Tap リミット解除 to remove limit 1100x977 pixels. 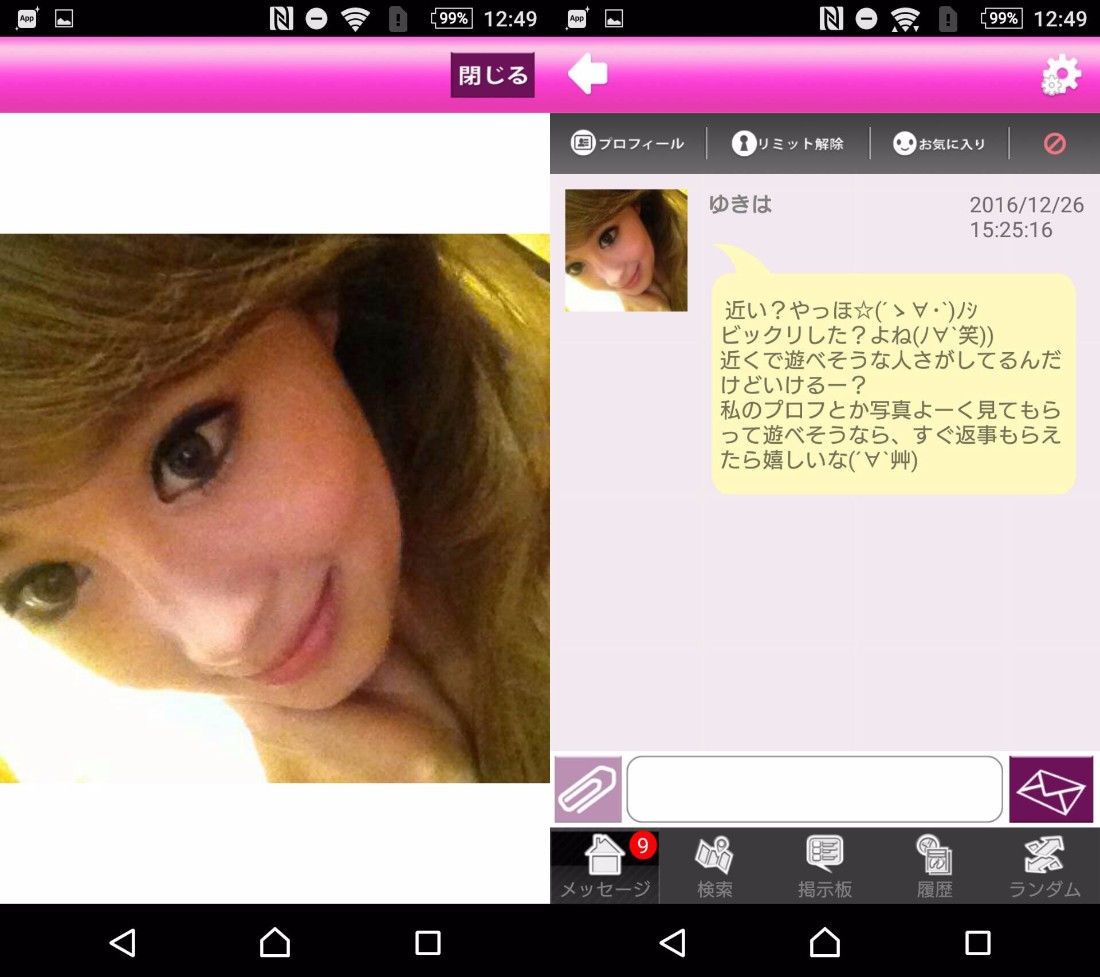(788, 144)
